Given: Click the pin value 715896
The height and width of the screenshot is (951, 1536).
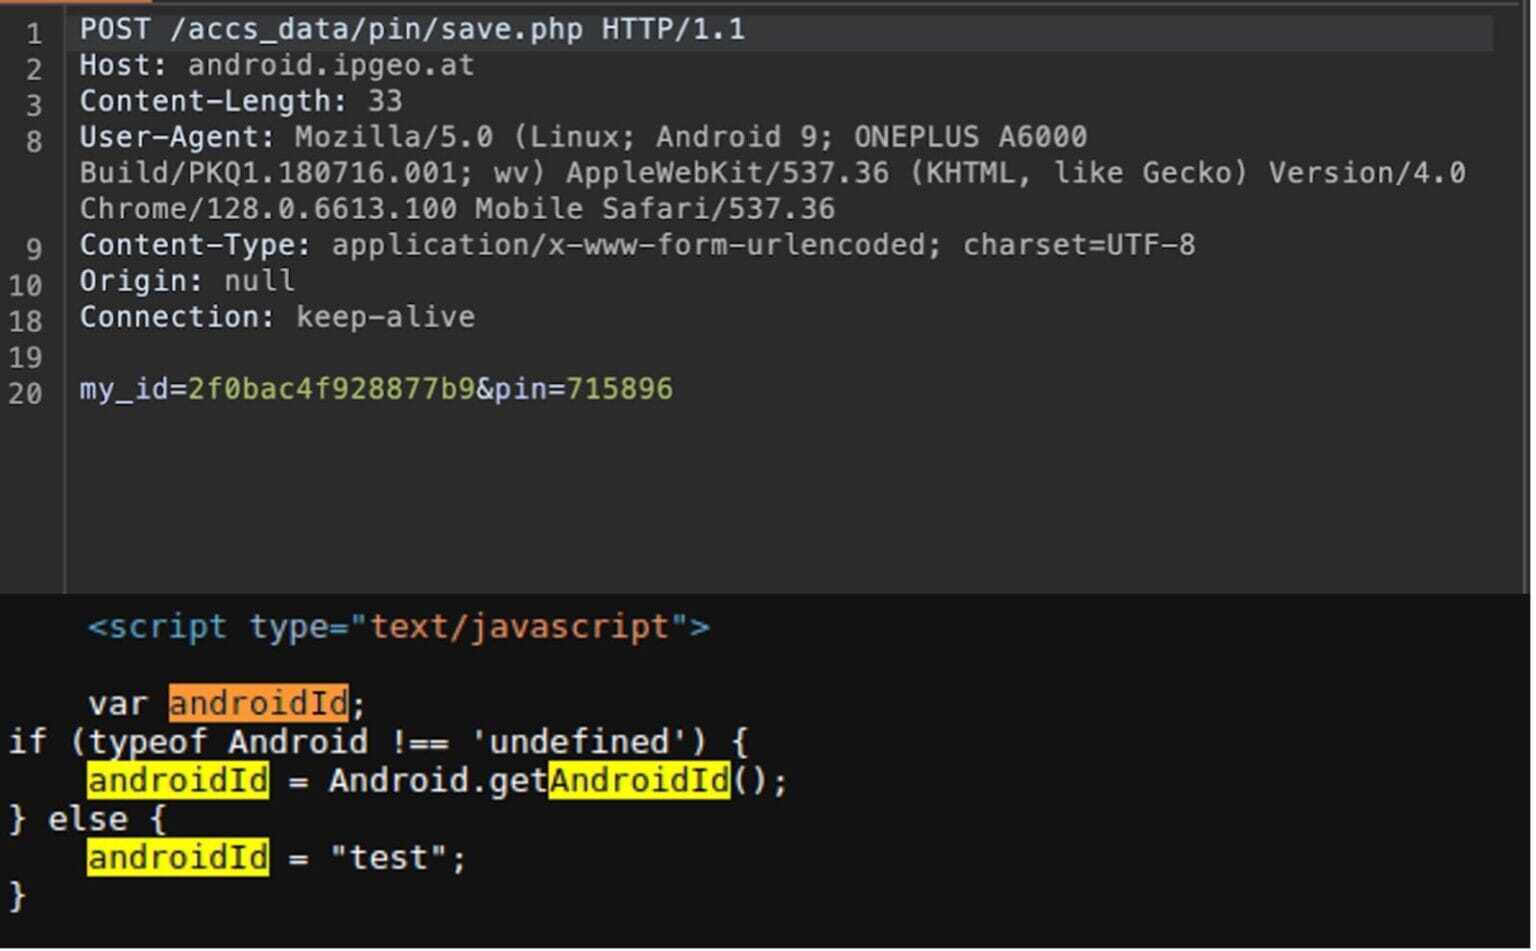Looking at the screenshot, I should [619, 389].
